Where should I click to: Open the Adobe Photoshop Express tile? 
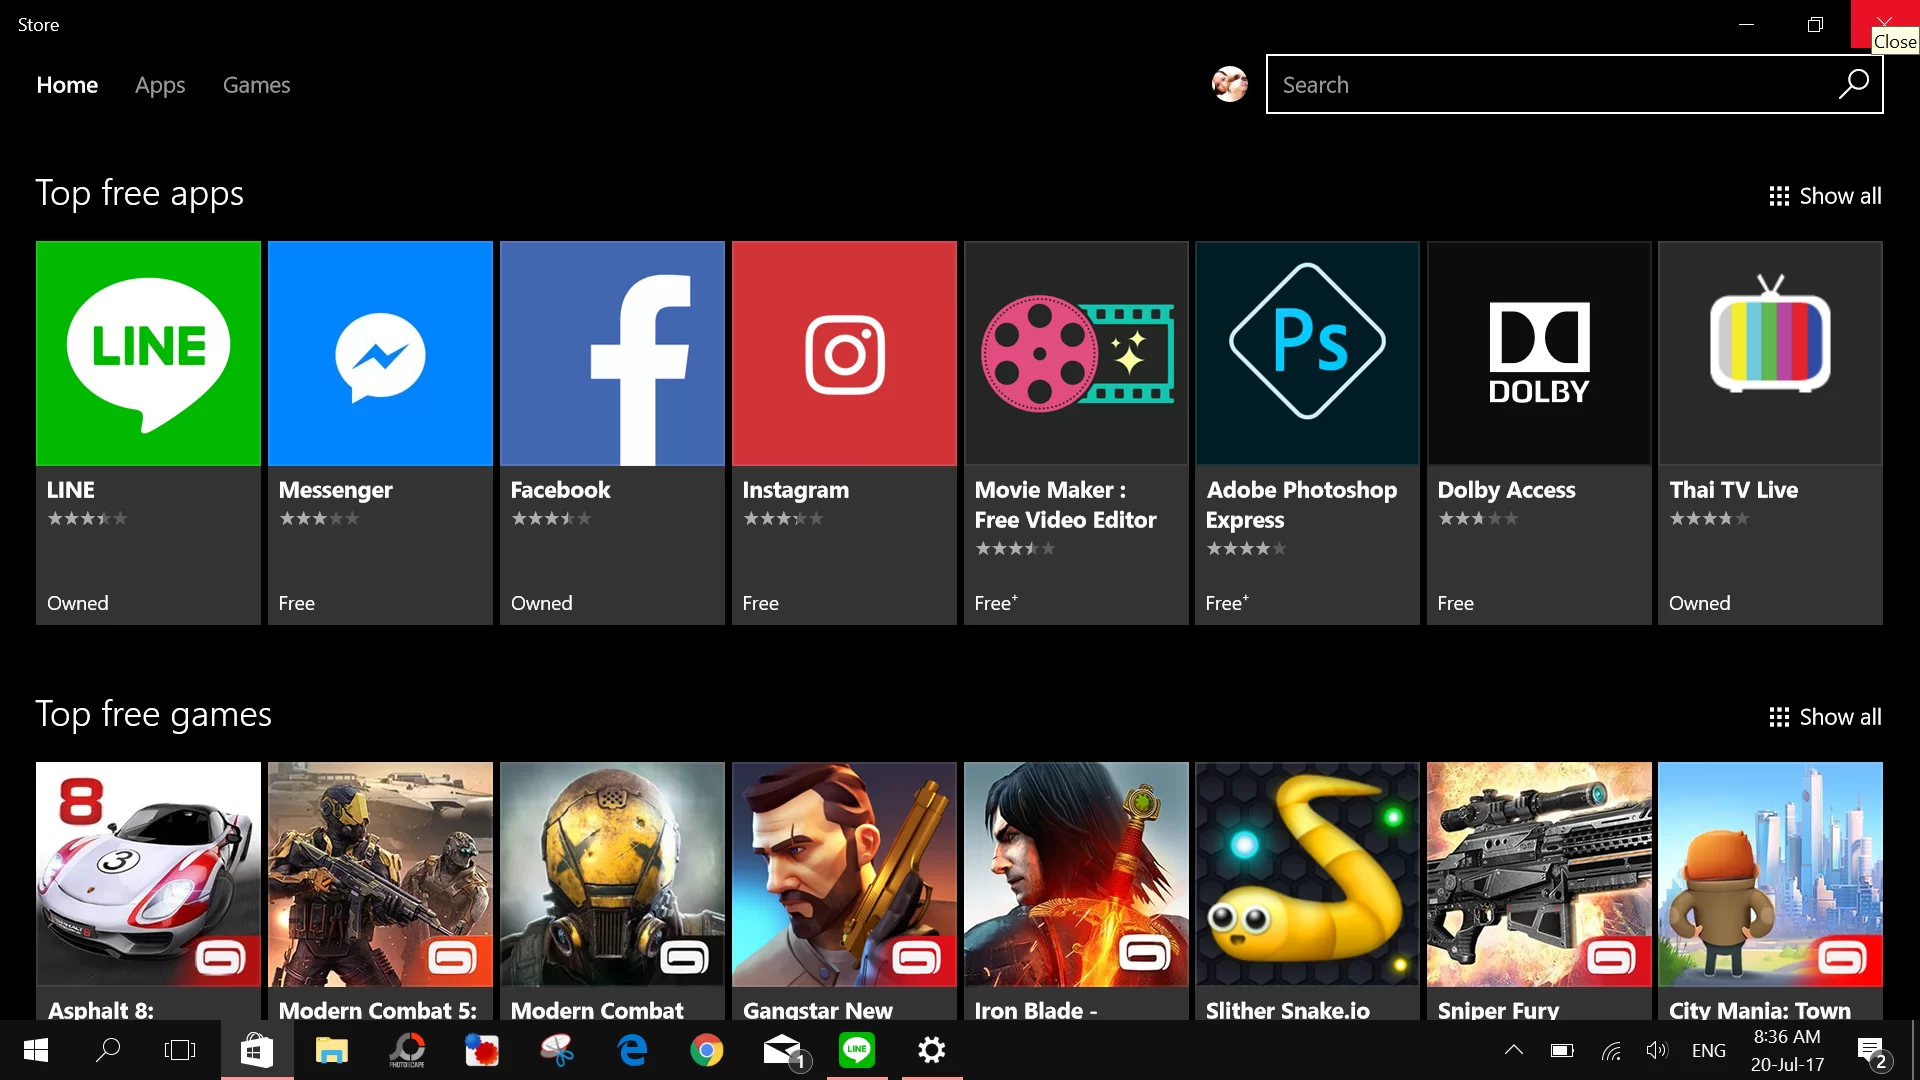(x=1307, y=432)
